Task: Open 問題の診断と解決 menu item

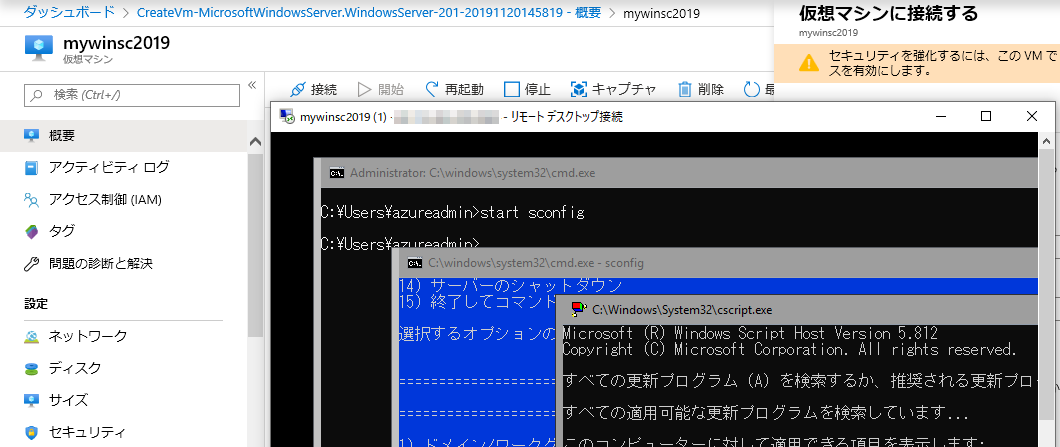Action: [123, 264]
